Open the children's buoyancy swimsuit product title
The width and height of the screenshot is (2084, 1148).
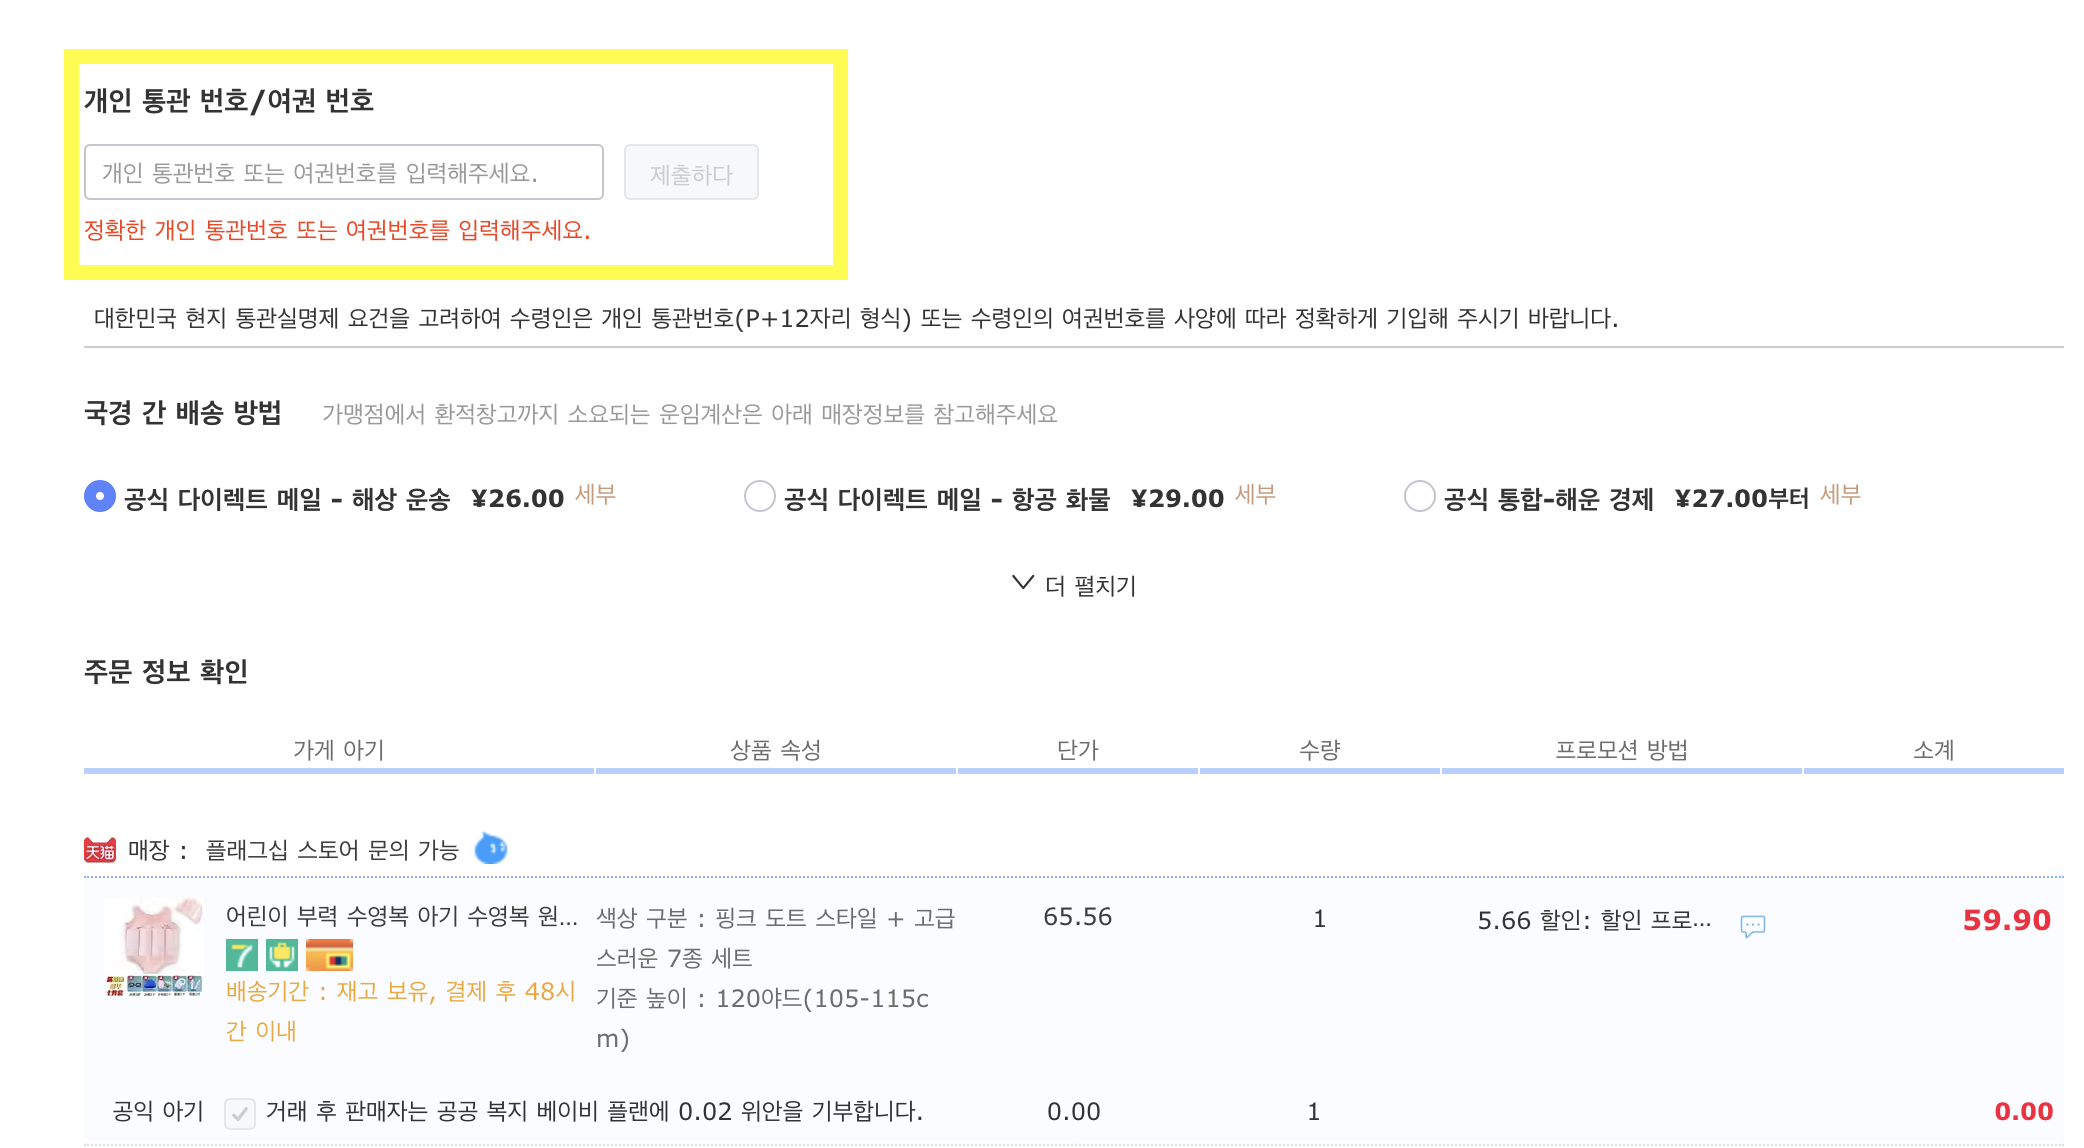(401, 916)
